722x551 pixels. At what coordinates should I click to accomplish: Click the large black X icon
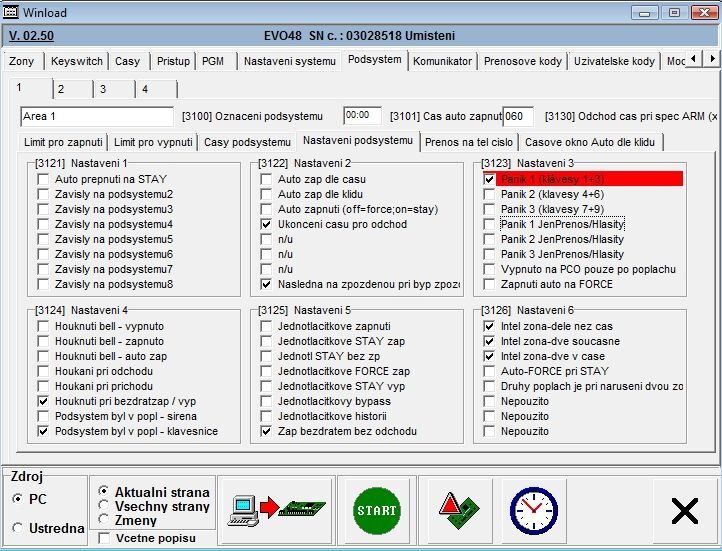[x=684, y=511]
